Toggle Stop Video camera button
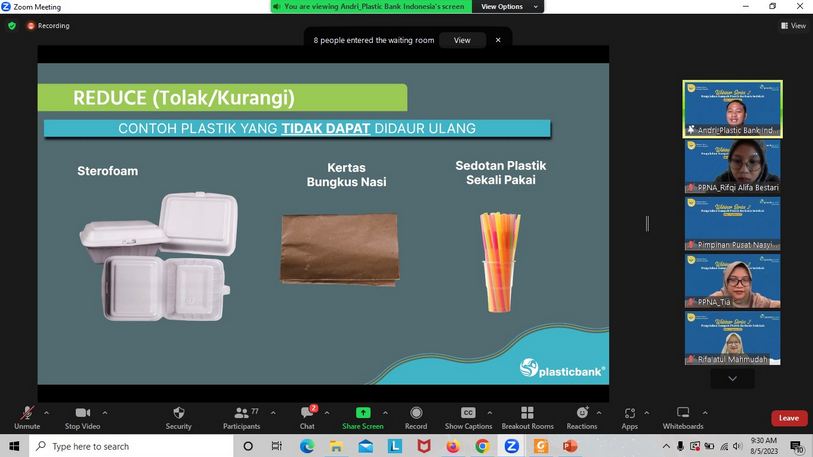 [83, 413]
